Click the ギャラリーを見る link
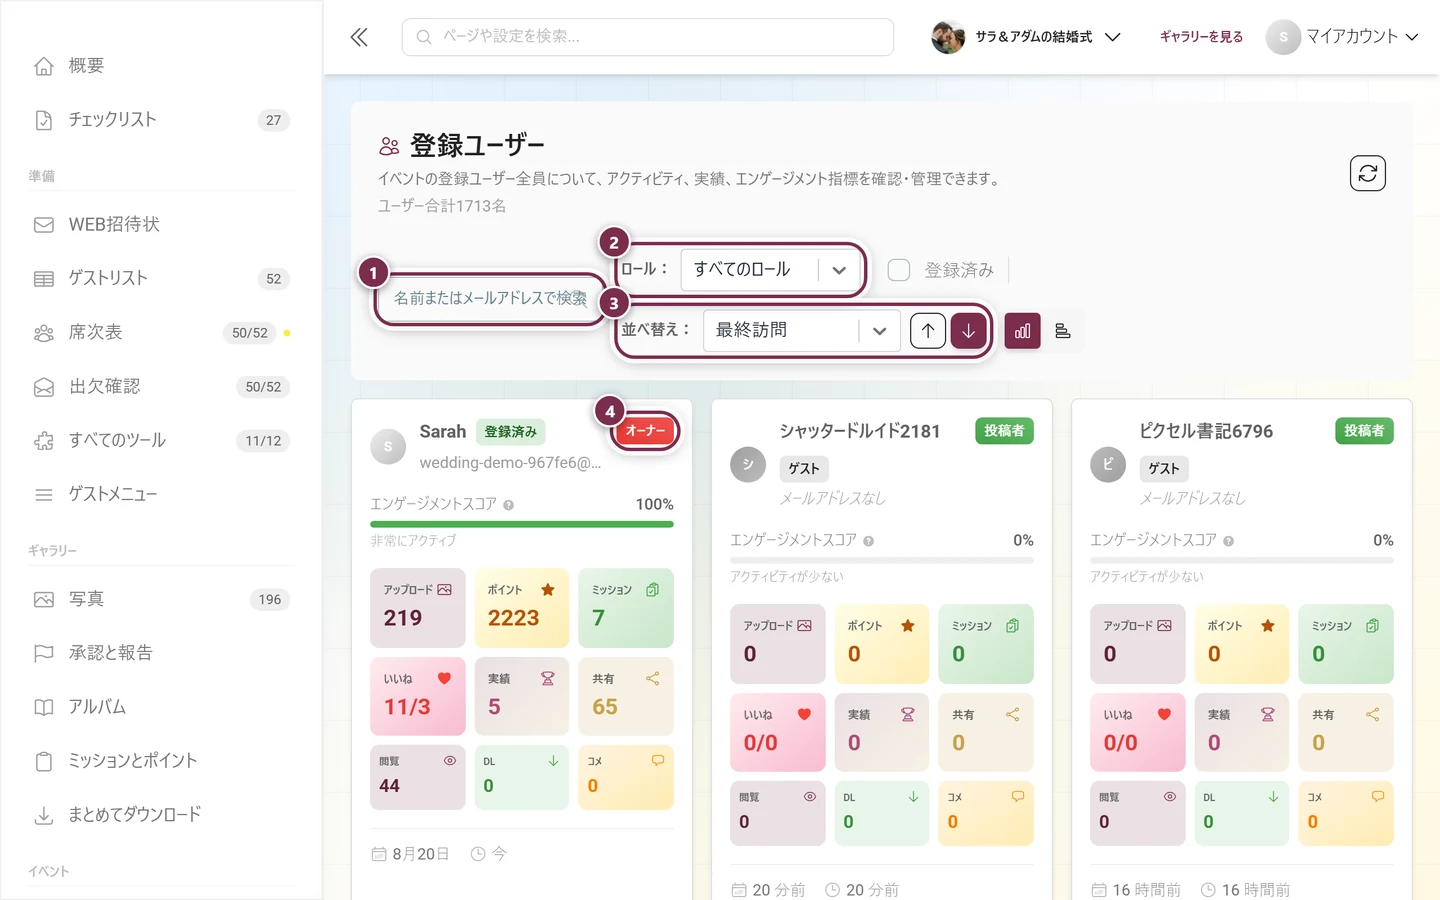 [x=1201, y=37]
